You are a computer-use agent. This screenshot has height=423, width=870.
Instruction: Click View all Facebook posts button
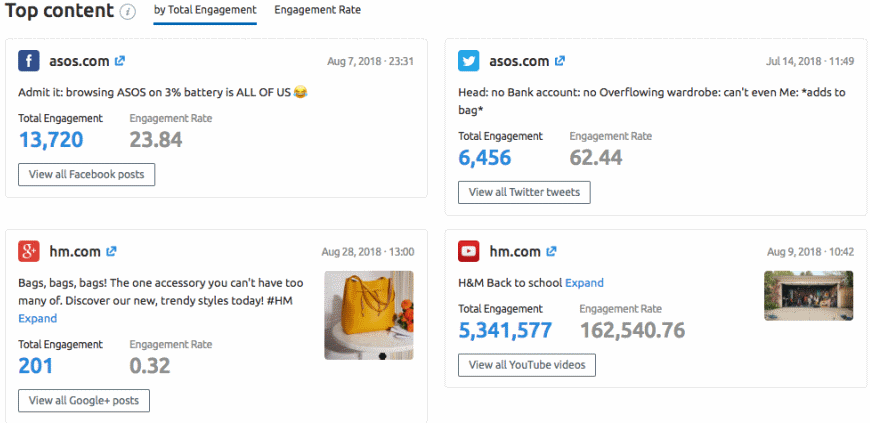(87, 174)
